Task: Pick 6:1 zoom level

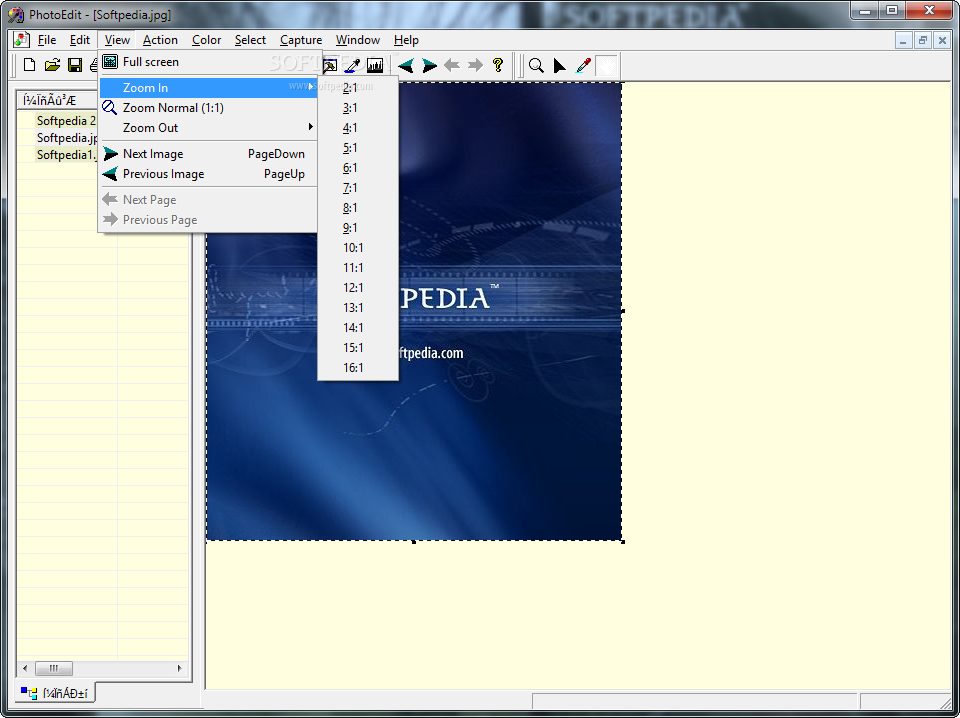Action: click(358, 168)
